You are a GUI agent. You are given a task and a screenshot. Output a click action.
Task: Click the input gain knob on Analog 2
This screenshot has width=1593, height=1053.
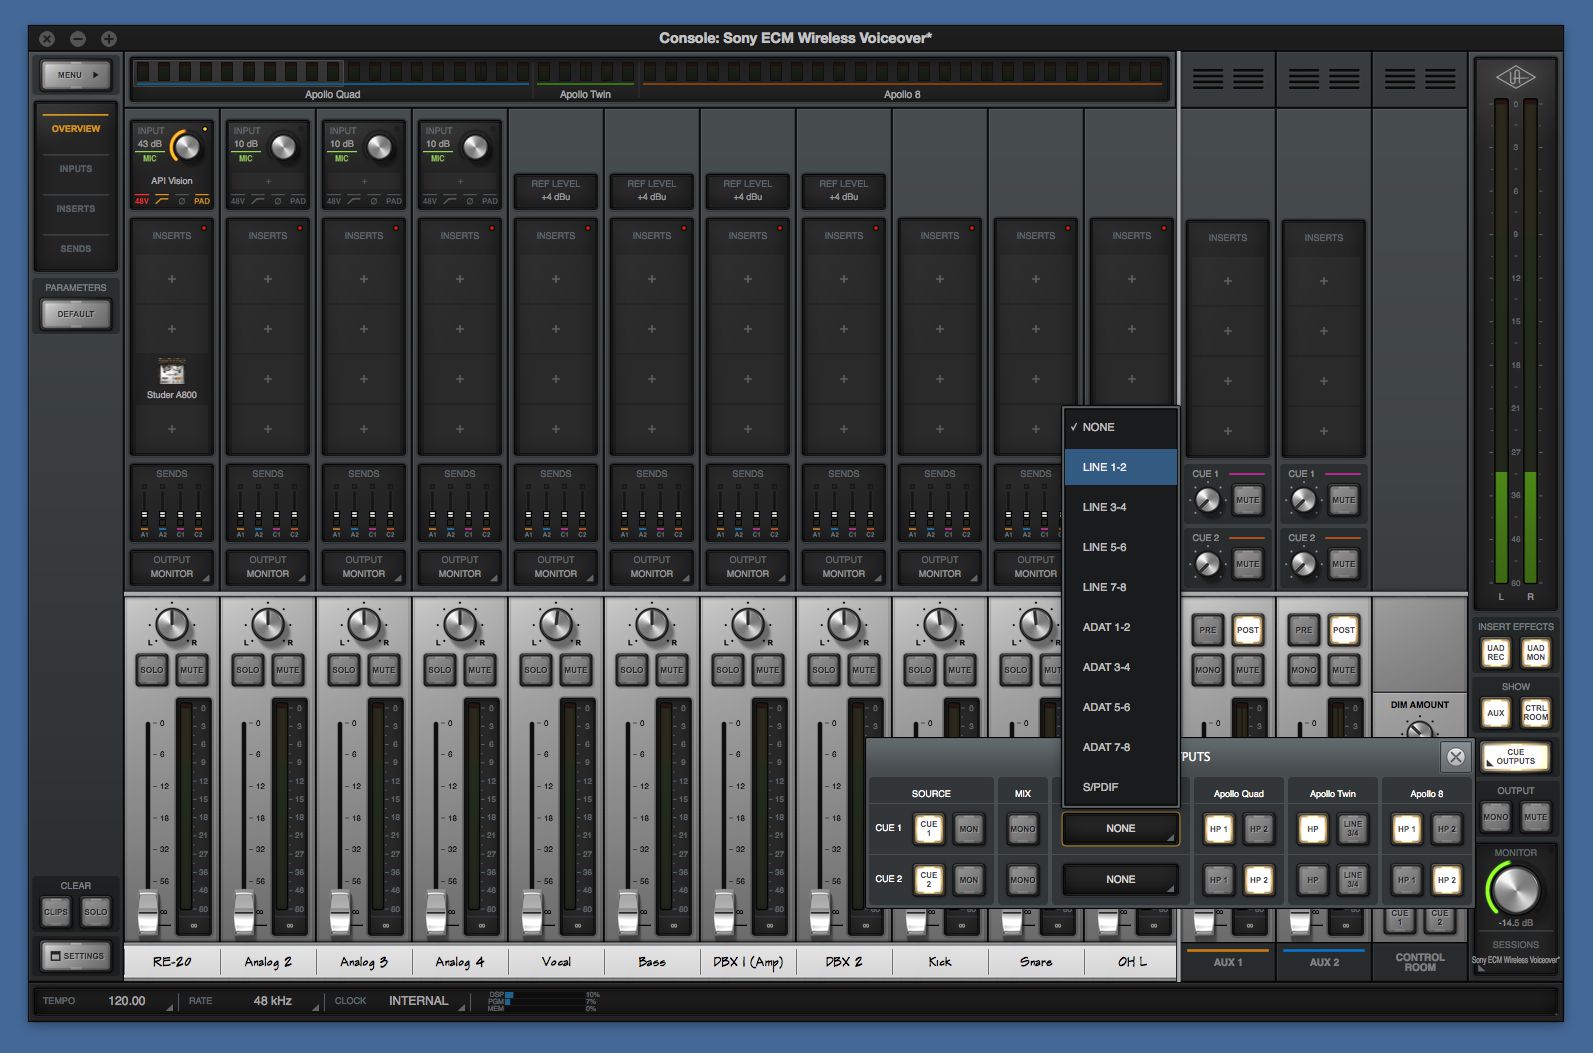[x=284, y=147]
